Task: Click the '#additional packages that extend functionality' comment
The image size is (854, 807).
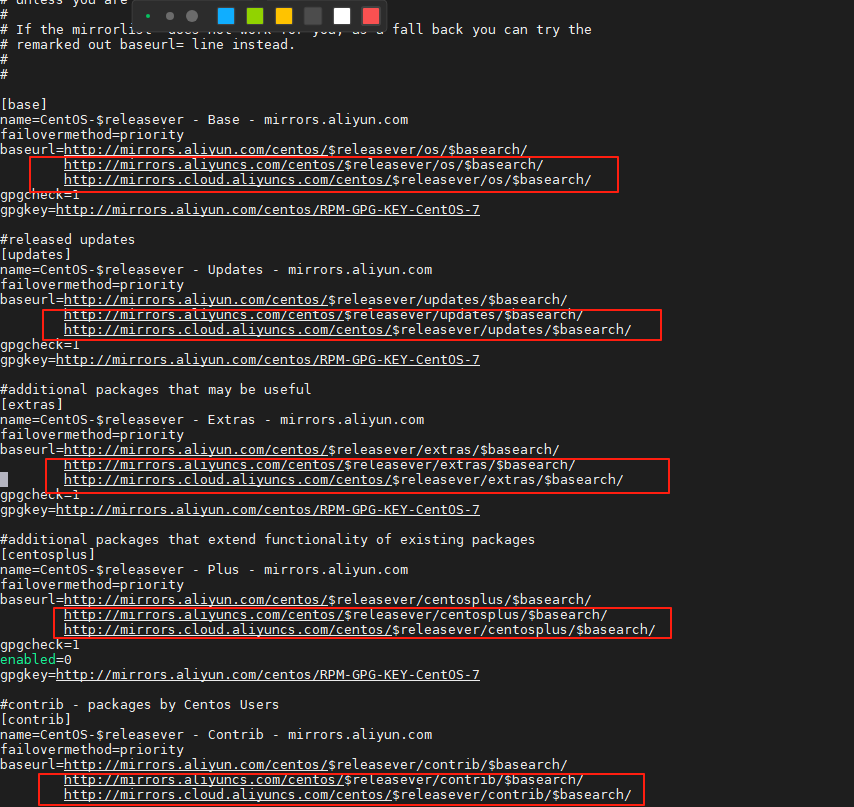Action: click(x=267, y=540)
